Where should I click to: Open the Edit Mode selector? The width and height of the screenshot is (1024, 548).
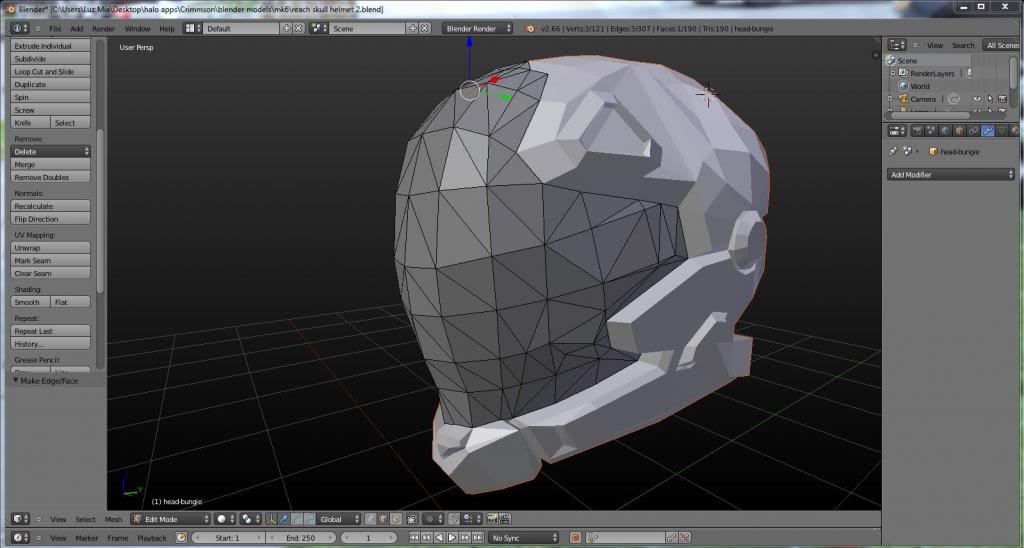pos(170,519)
